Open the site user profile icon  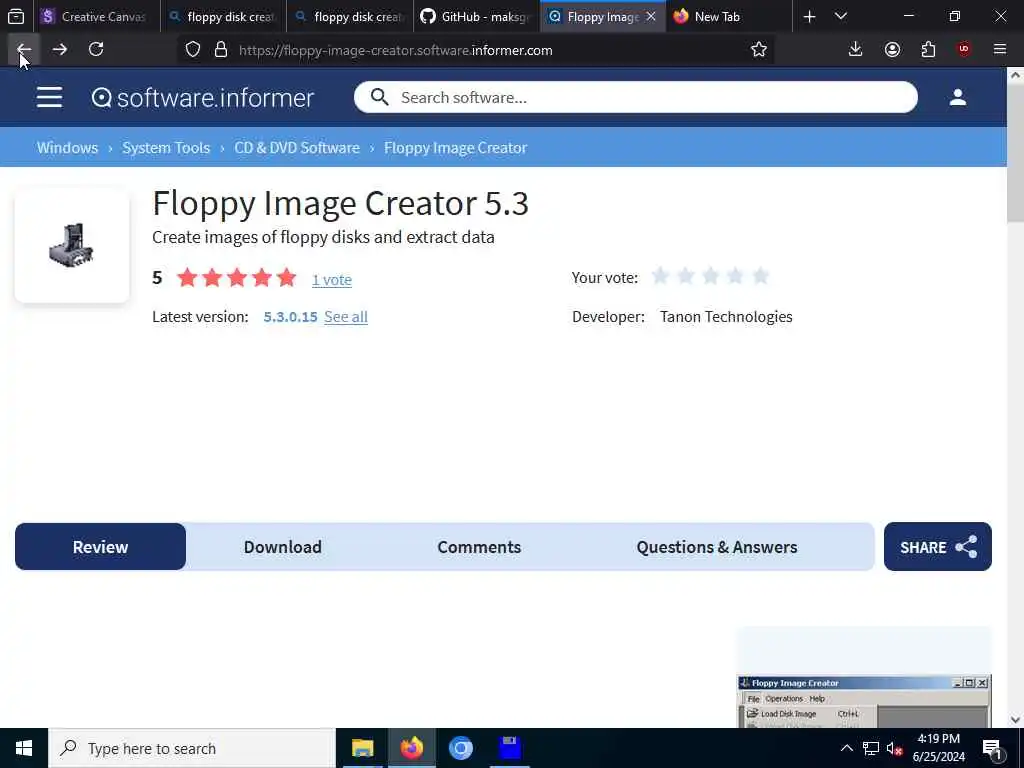[x=957, y=97]
